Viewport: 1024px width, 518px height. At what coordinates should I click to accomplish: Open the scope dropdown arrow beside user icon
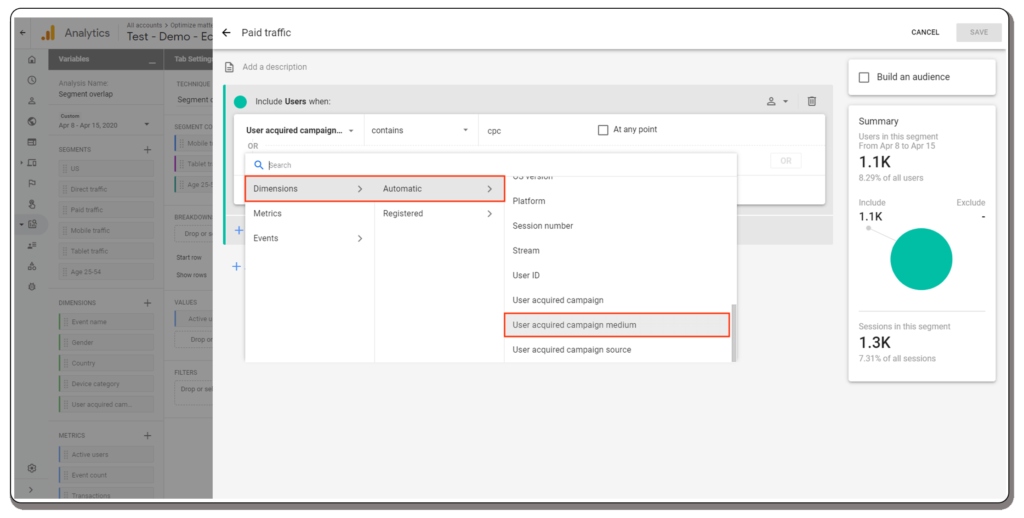coord(786,102)
